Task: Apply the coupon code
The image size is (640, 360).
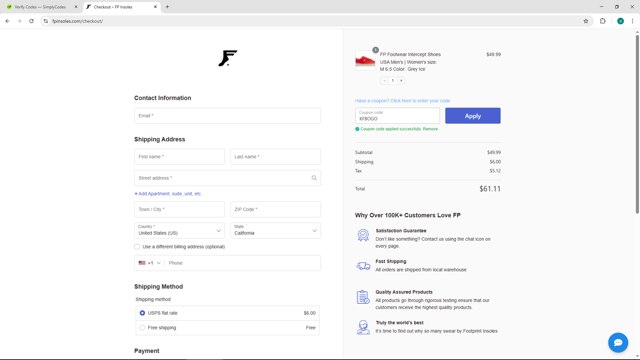Action: tap(473, 116)
